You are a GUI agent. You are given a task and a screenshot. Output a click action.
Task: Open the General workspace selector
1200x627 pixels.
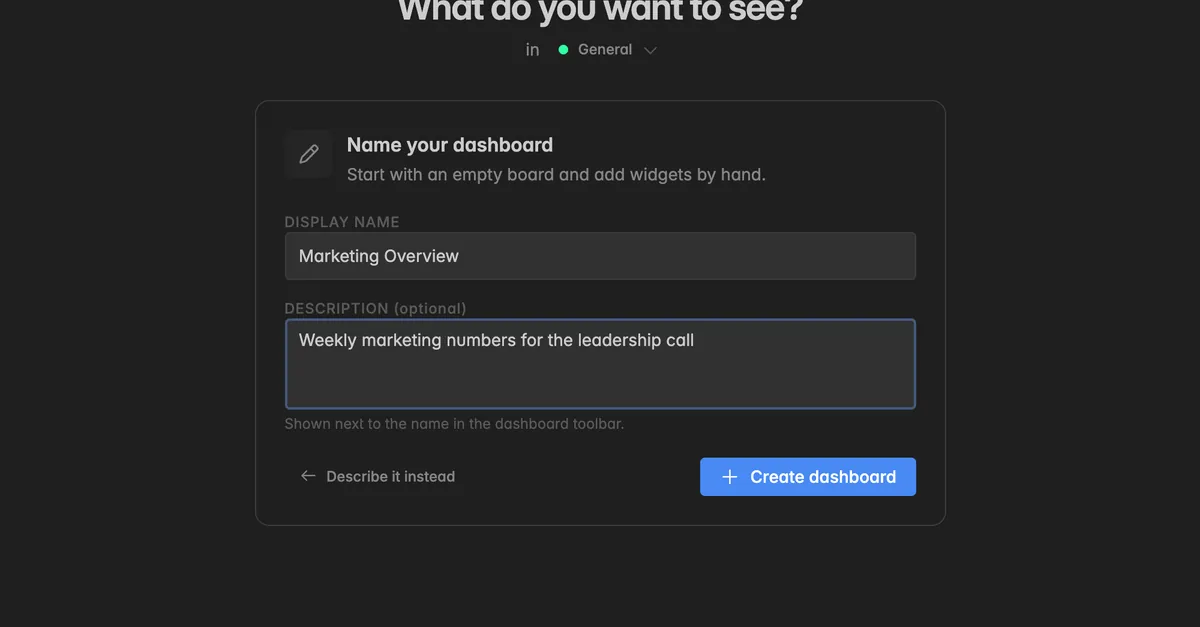(607, 50)
